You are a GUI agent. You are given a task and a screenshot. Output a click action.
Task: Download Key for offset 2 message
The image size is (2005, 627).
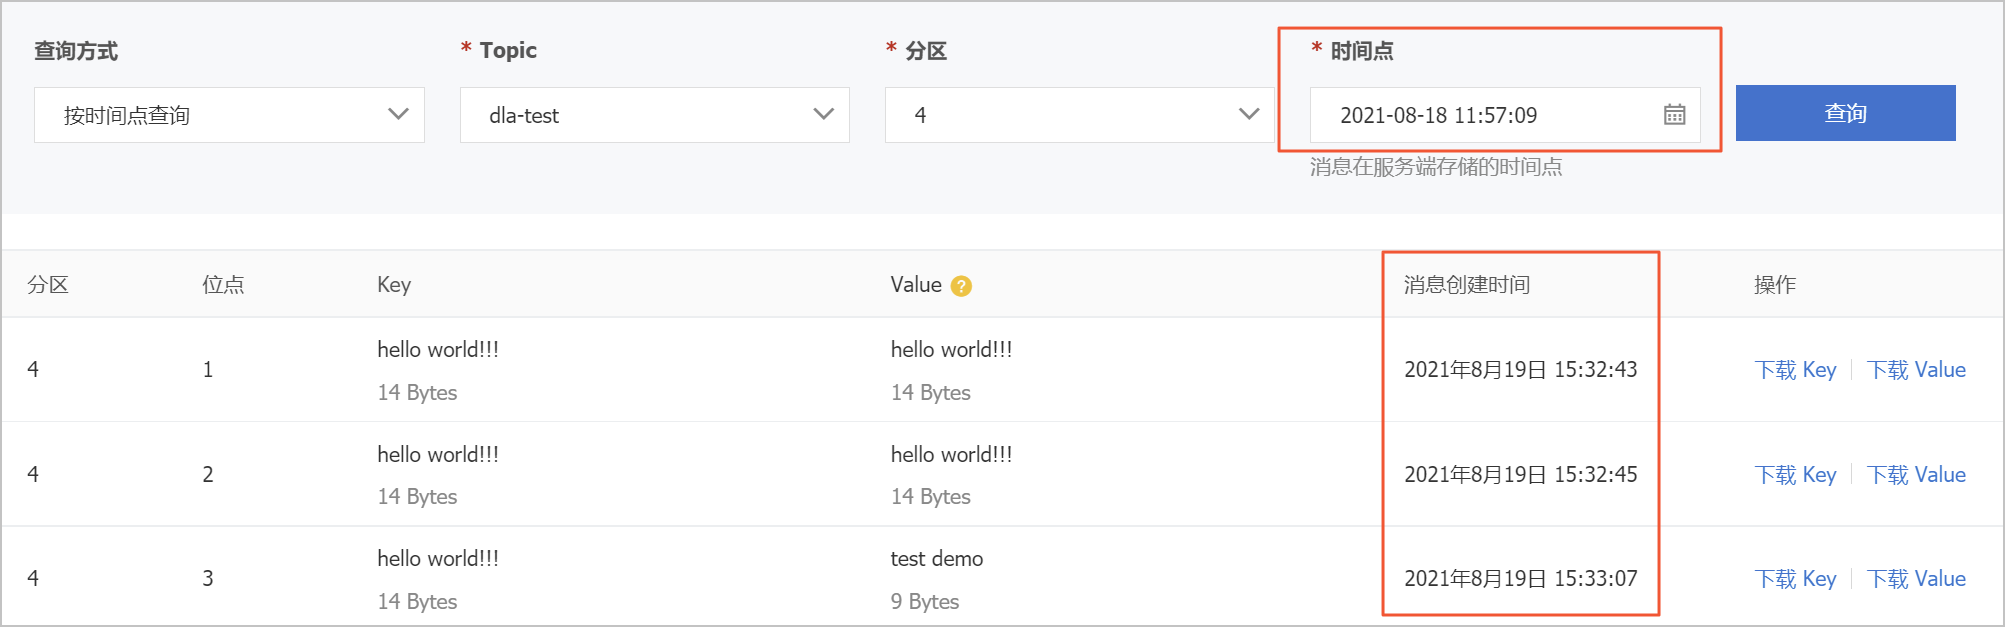(x=1795, y=475)
